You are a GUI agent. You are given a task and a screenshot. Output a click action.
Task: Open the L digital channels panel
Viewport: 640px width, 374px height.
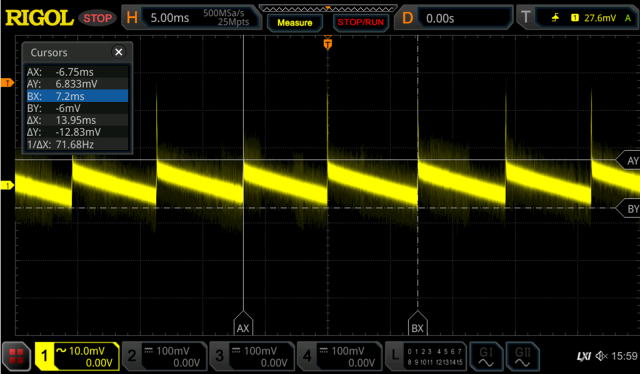point(426,356)
